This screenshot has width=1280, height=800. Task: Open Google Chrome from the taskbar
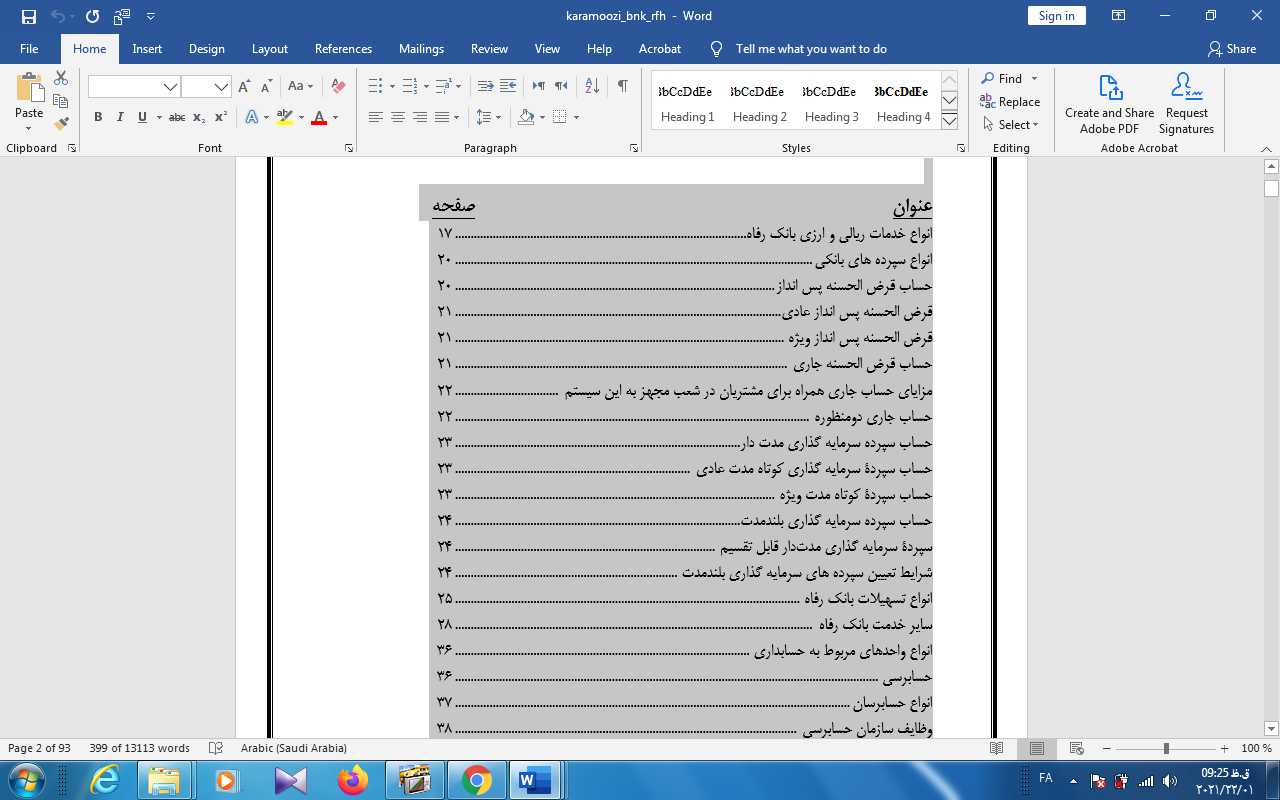[476, 780]
